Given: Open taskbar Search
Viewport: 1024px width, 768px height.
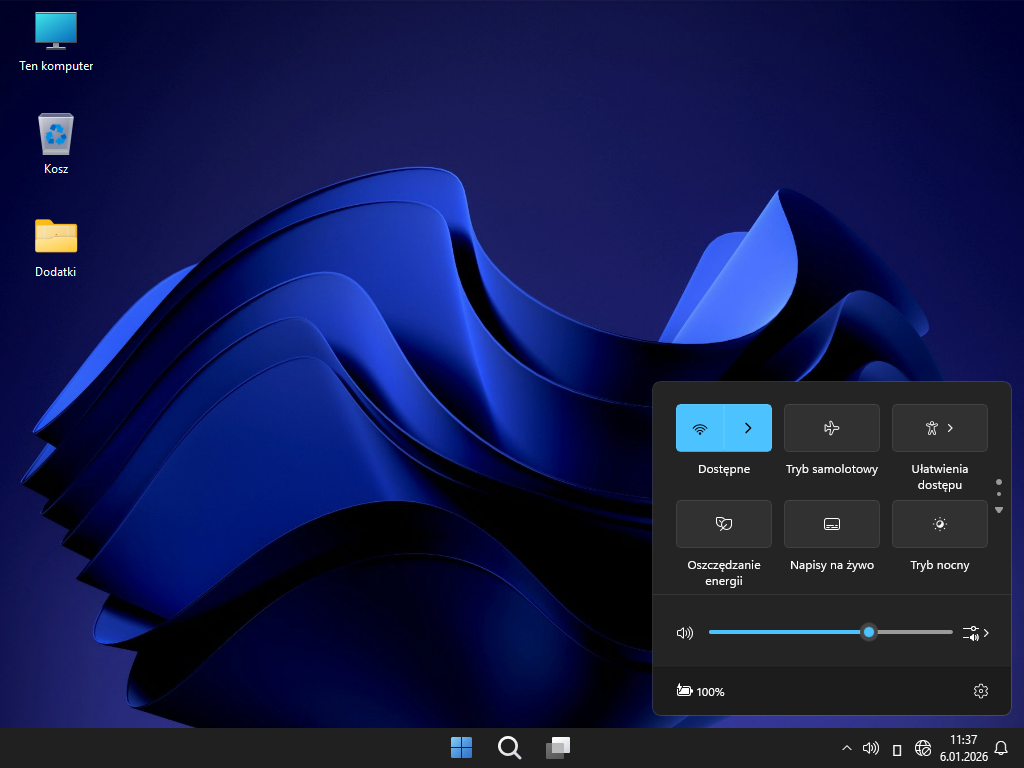Looking at the screenshot, I should click(x=509, y=747).
